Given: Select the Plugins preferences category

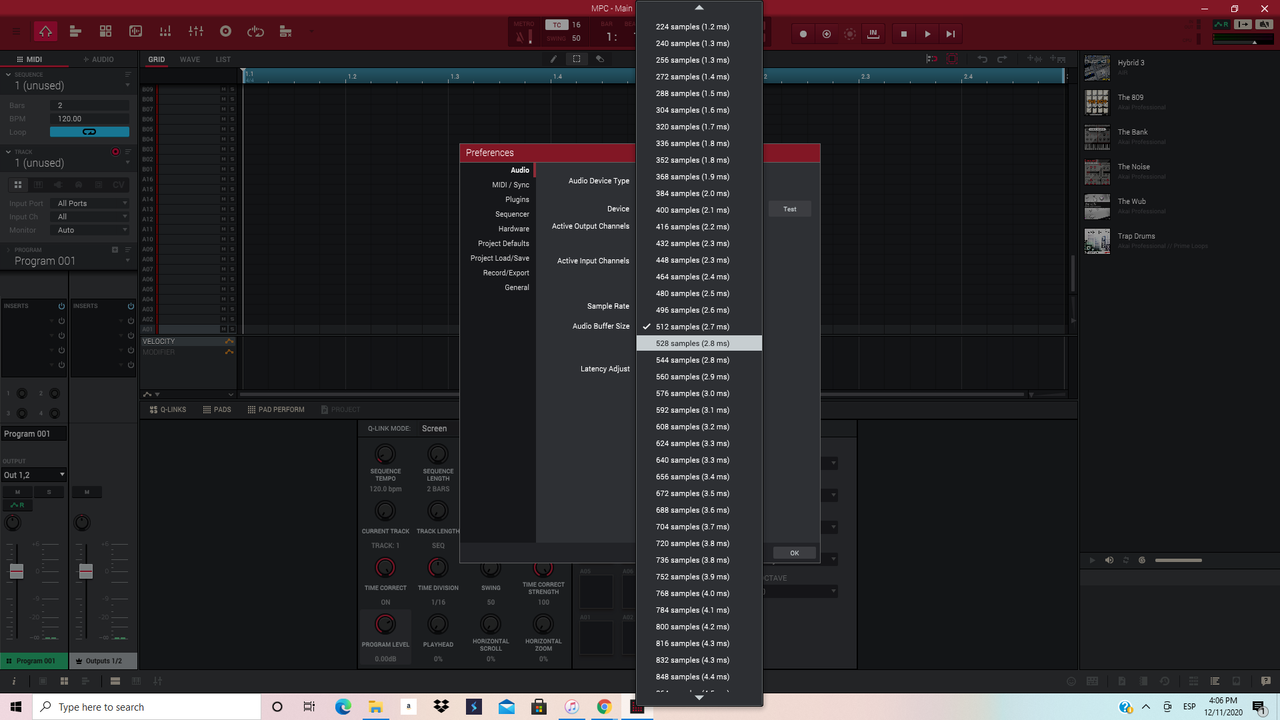Looking at the screenshot, I should point(517,200).
